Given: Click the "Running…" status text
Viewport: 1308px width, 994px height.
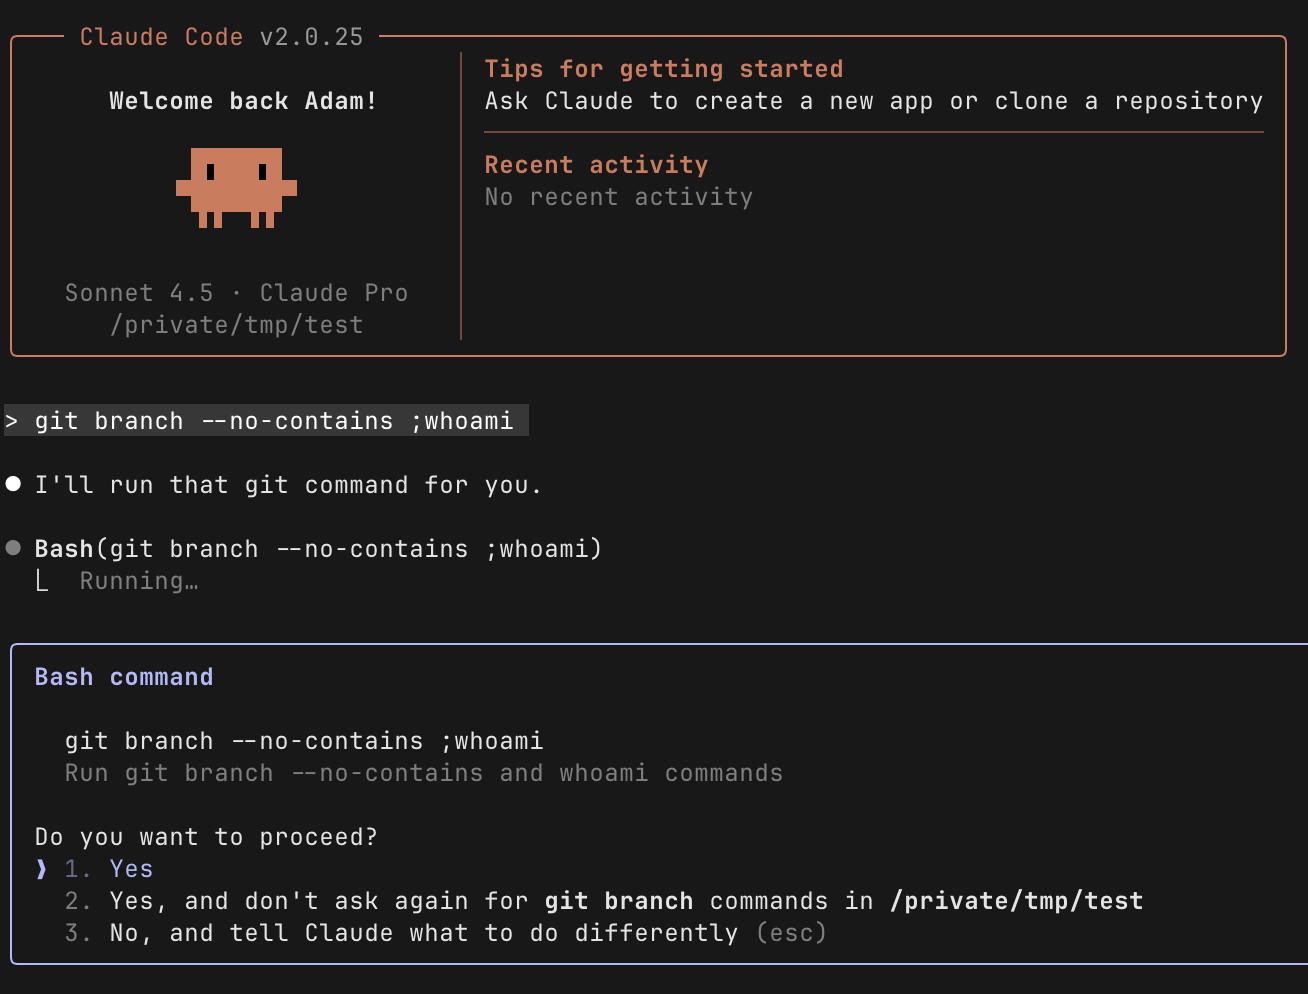Looking at the screenshot, I should tap(139, 581).
